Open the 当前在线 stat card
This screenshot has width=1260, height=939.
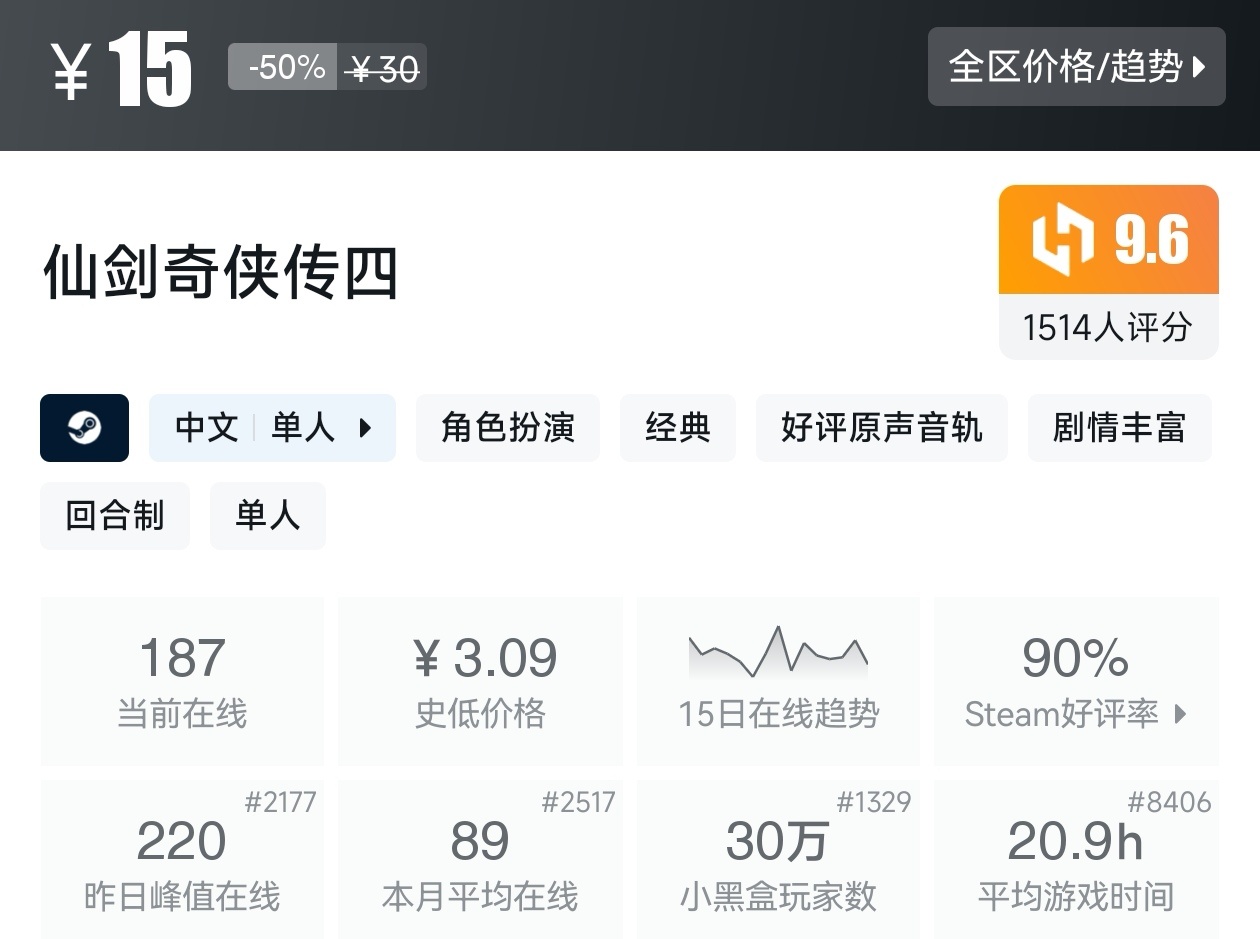pos(182,680)
